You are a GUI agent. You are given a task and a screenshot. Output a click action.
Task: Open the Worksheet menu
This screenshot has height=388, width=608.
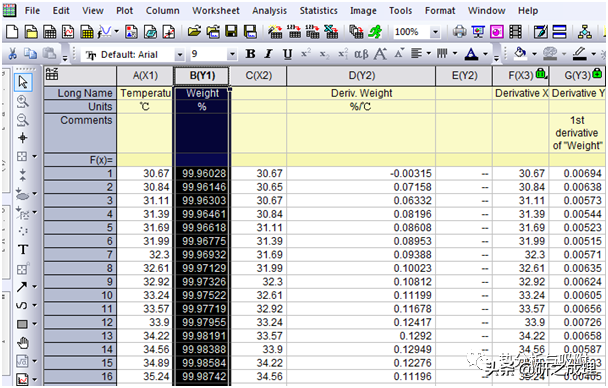click(216, 10)
